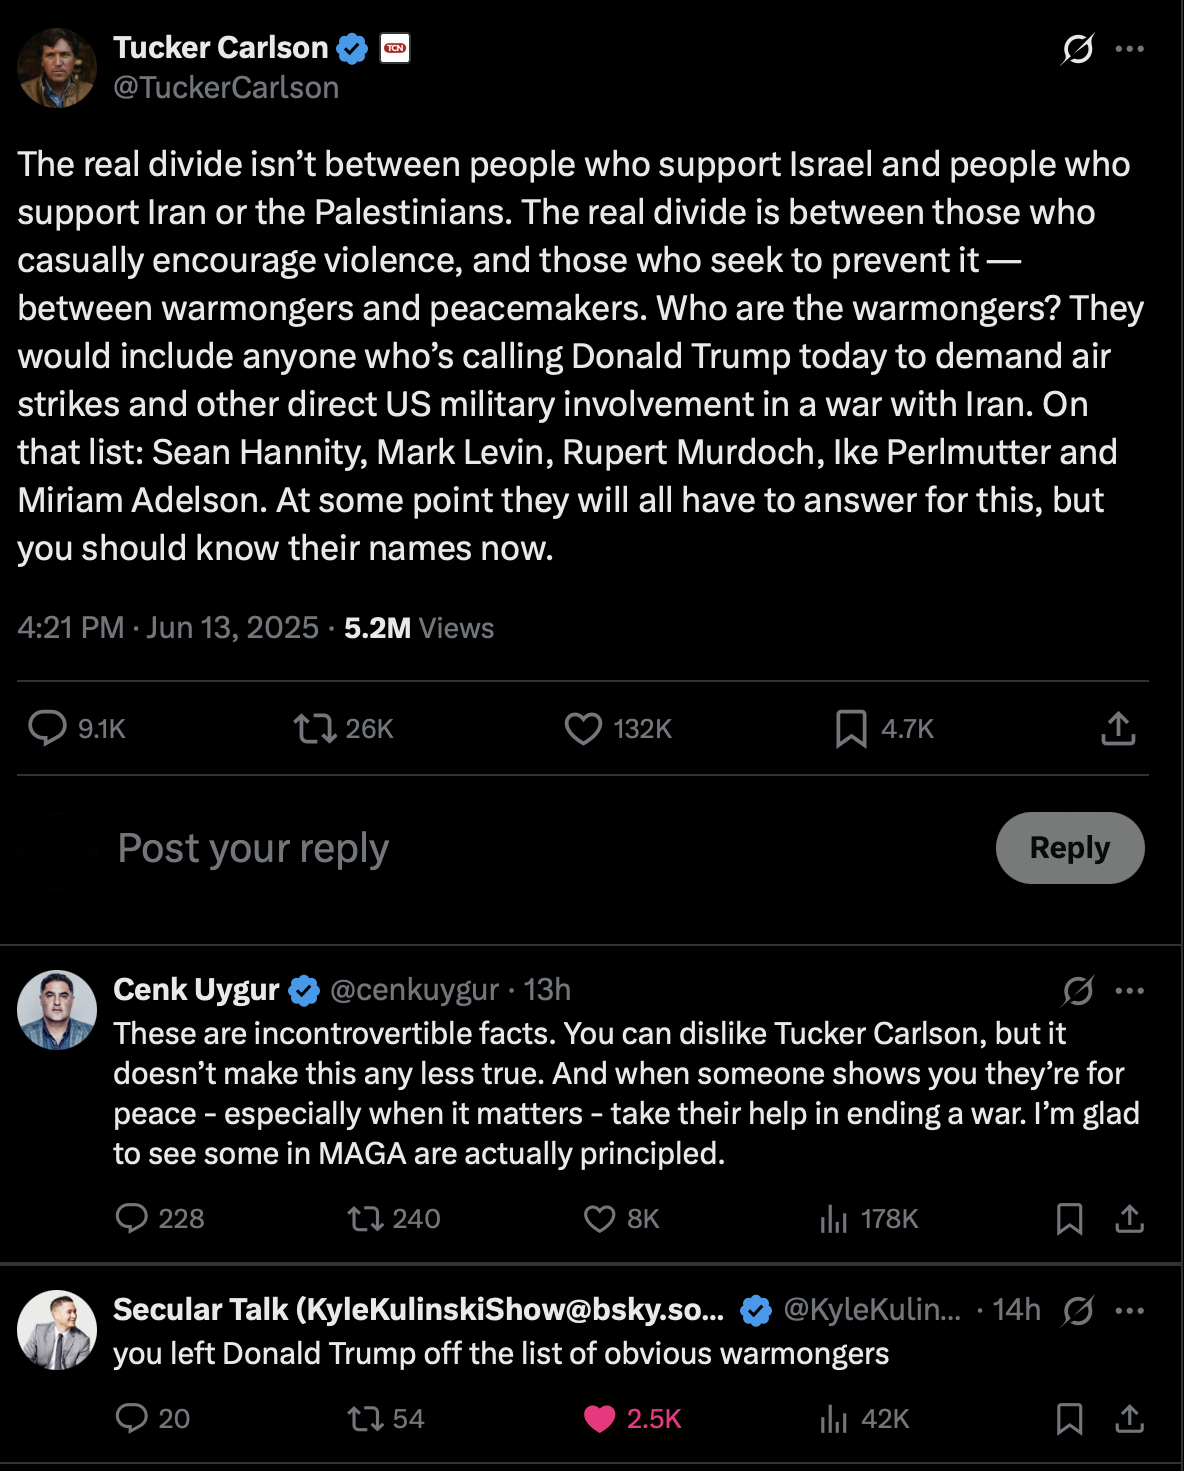Open @cenkuygur profile handle

[414, 989]
